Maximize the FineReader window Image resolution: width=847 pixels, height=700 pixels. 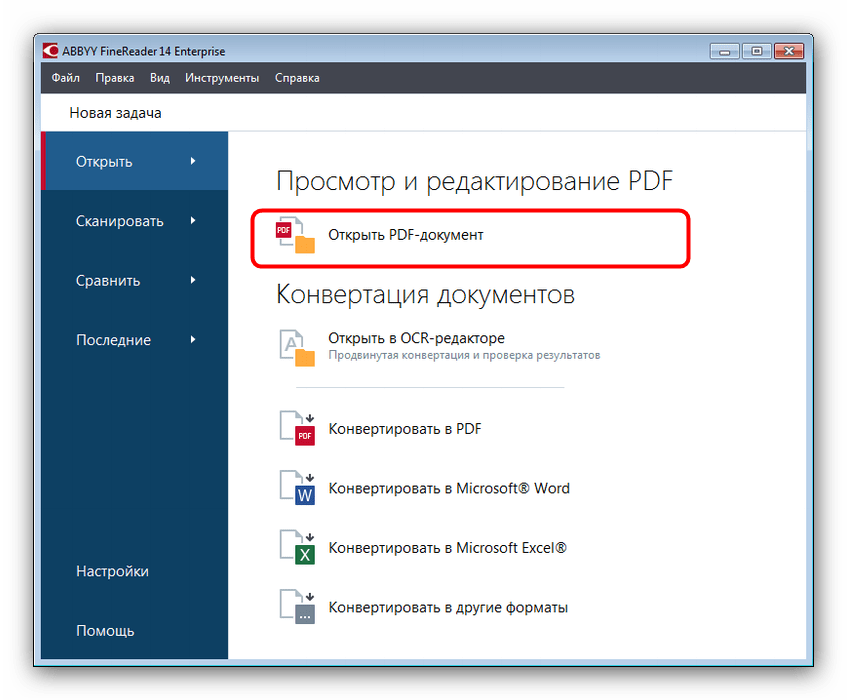[x=756, y=51]
